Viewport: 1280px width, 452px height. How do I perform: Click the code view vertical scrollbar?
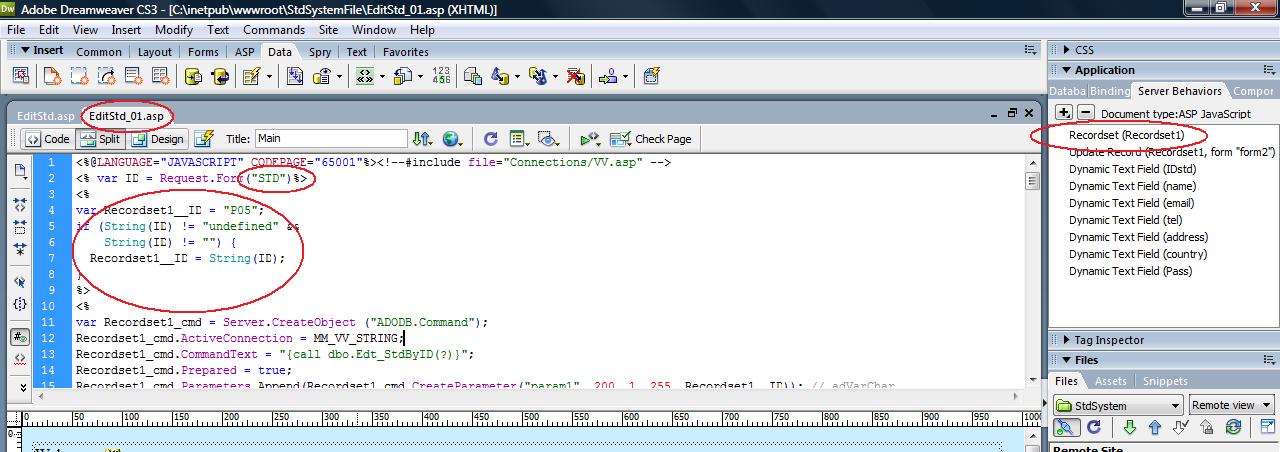1032,270
